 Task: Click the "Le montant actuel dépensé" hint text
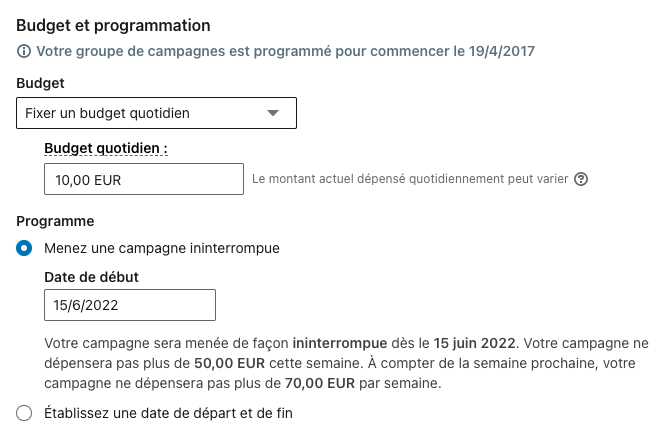point(410,180)
